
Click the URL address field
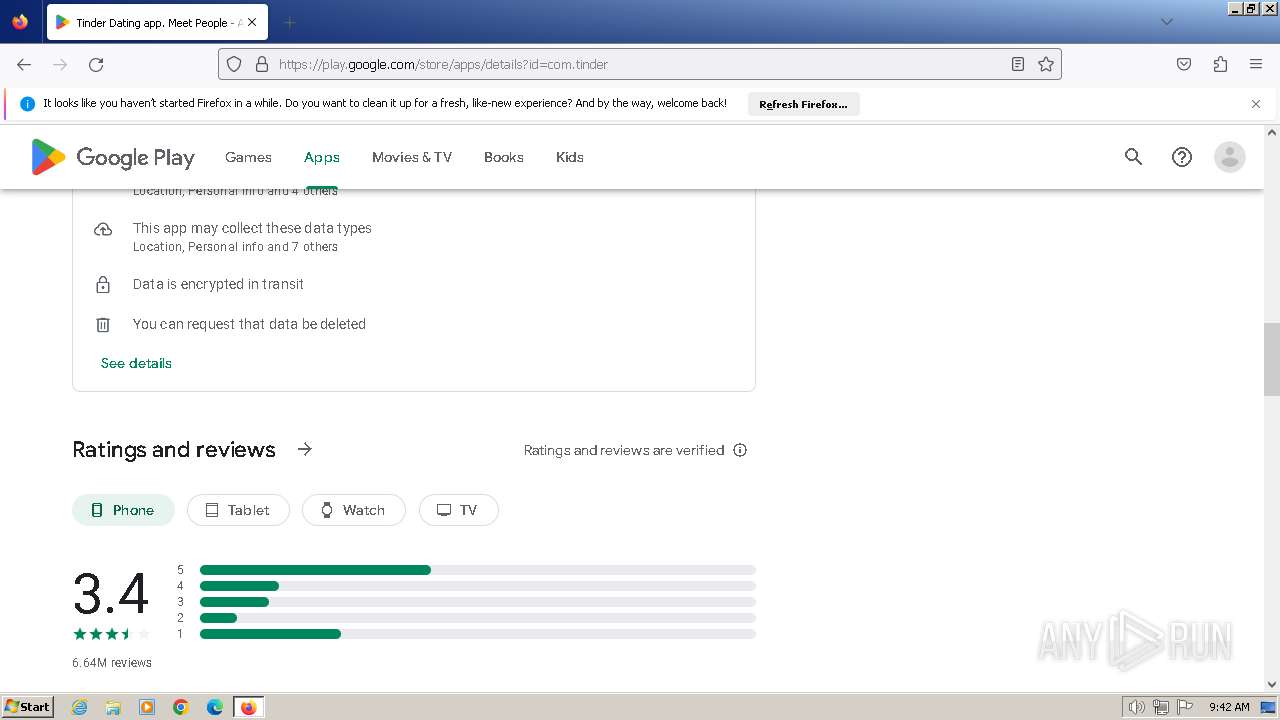tap(640, 64)
